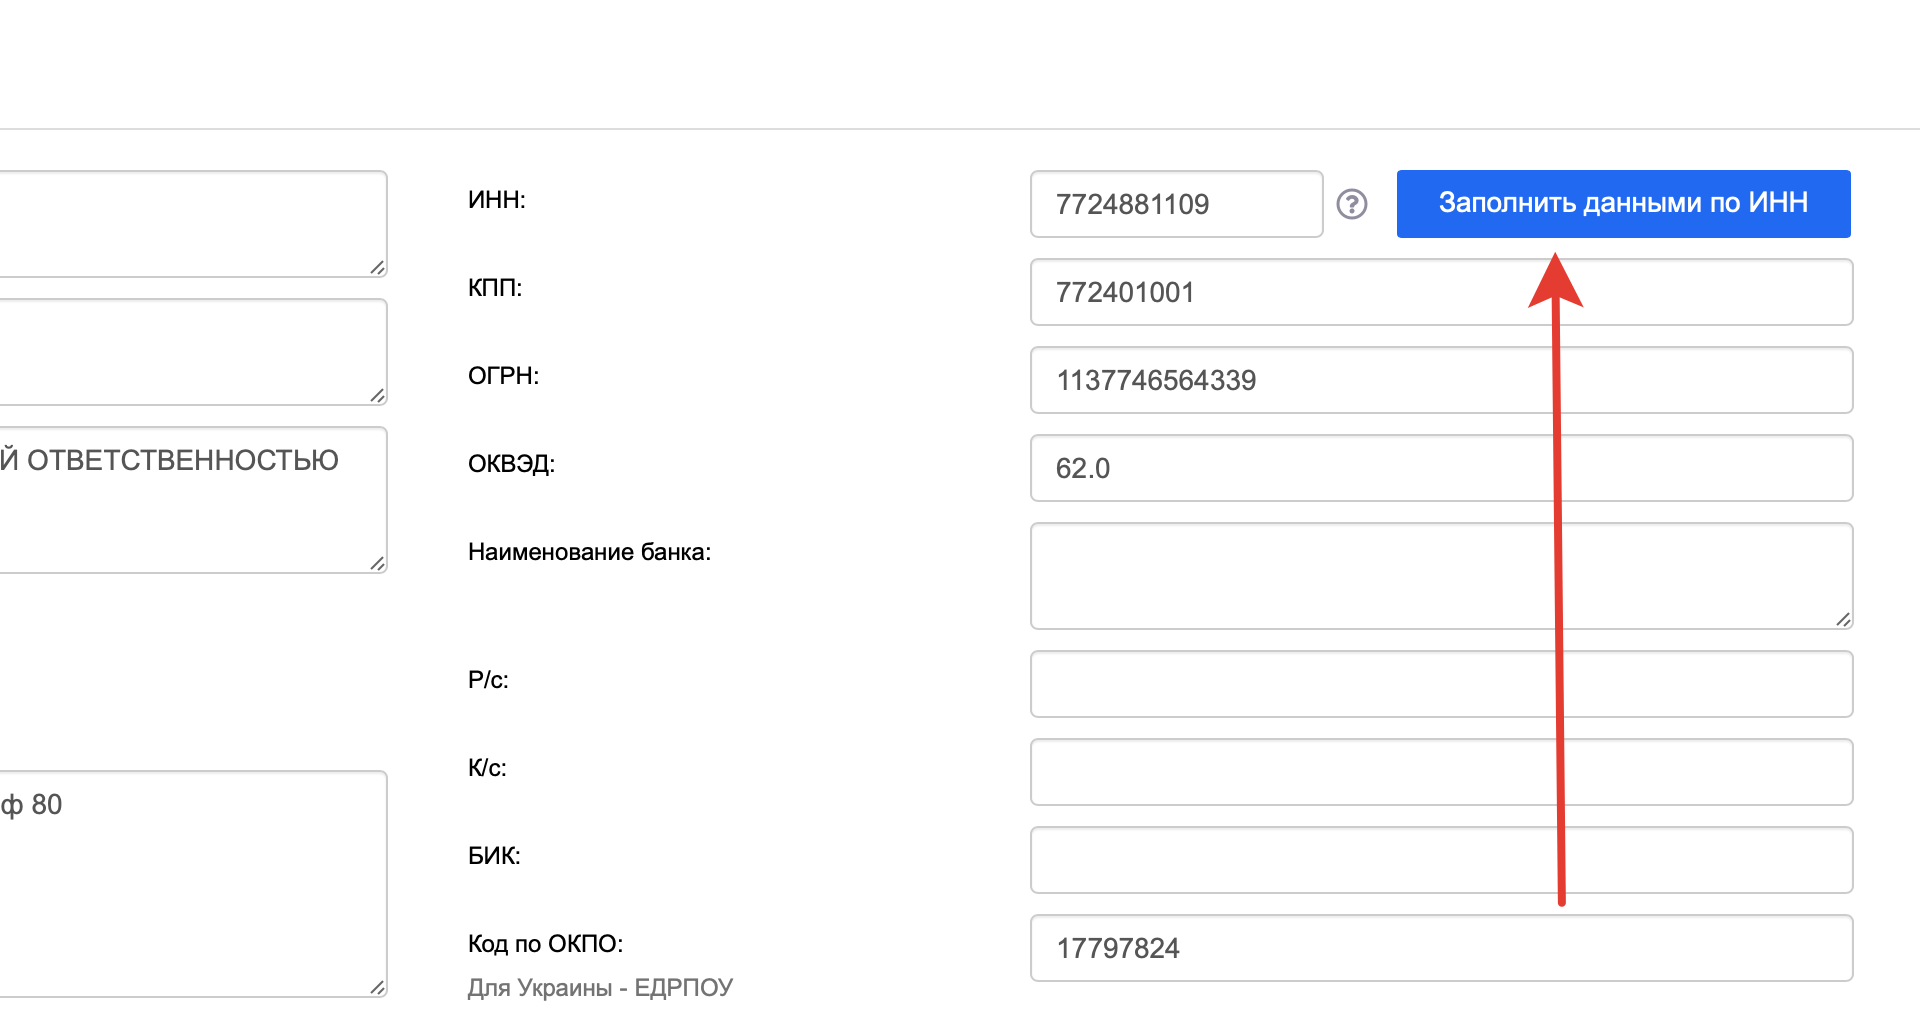Focus the Наименование банка text area
This screenshot has width=1920, height=1012.
point(1441,576)
